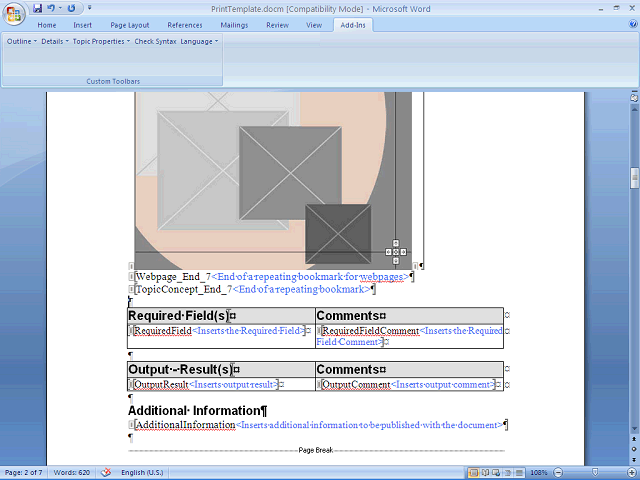Save the document from the Quick Access Toolbar
The height and width of the screenshot is (480, 640).
38,8
